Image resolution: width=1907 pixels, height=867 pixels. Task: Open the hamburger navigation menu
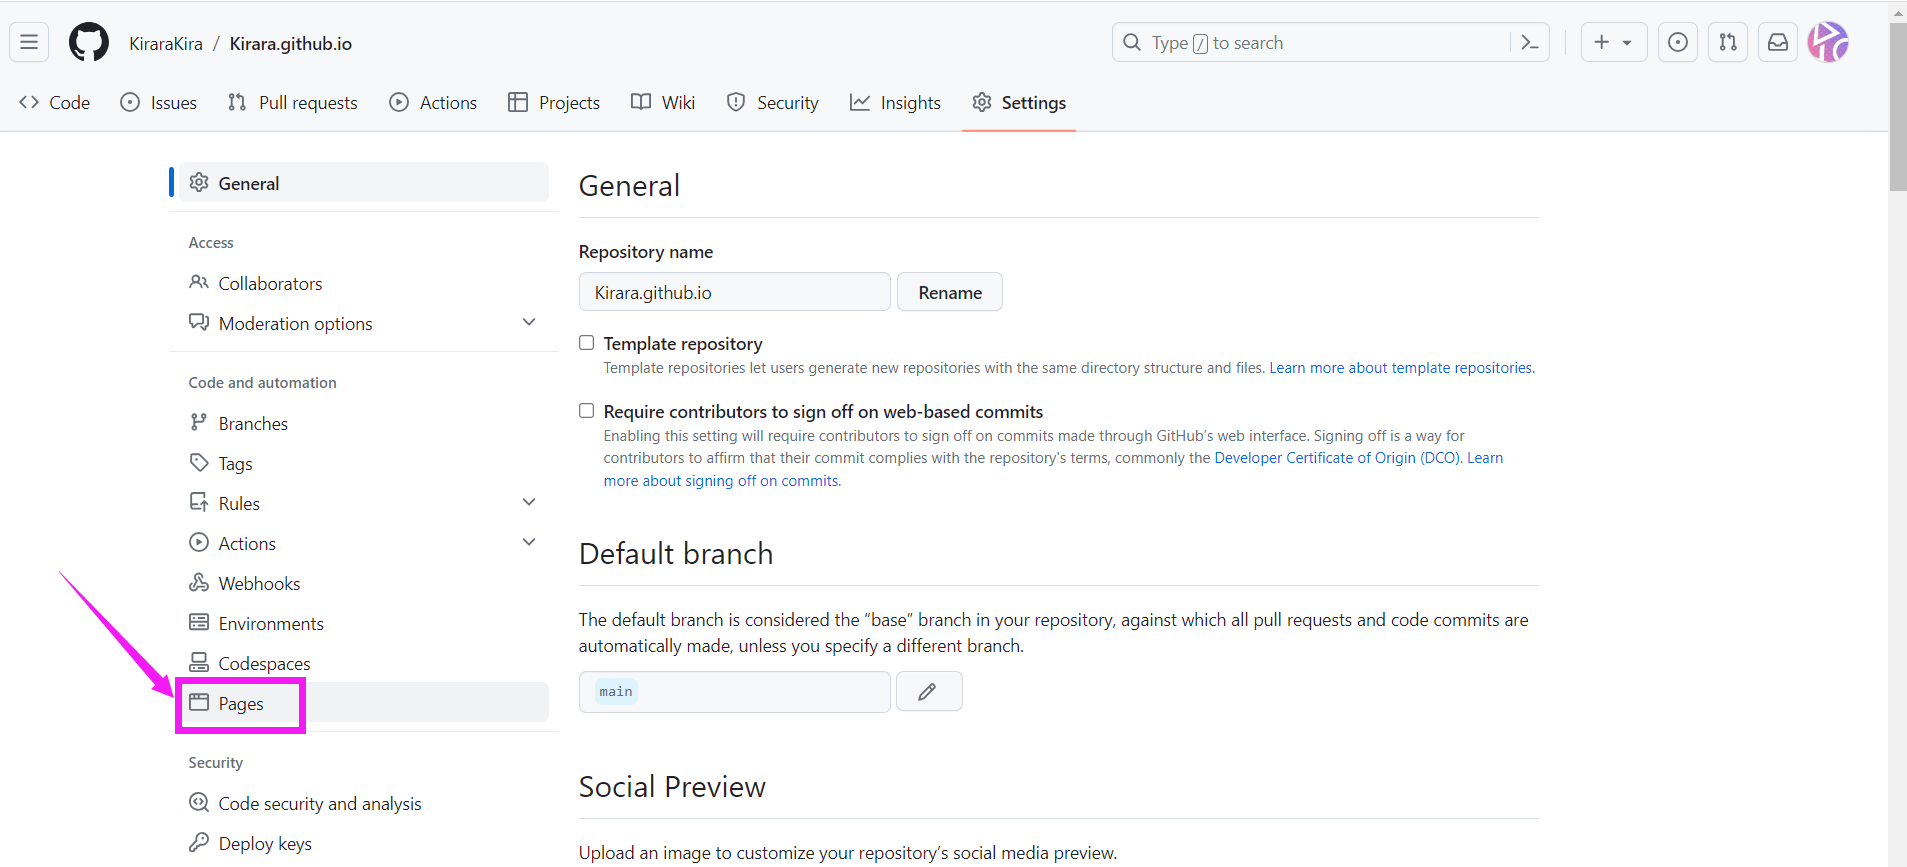(29, 42)
